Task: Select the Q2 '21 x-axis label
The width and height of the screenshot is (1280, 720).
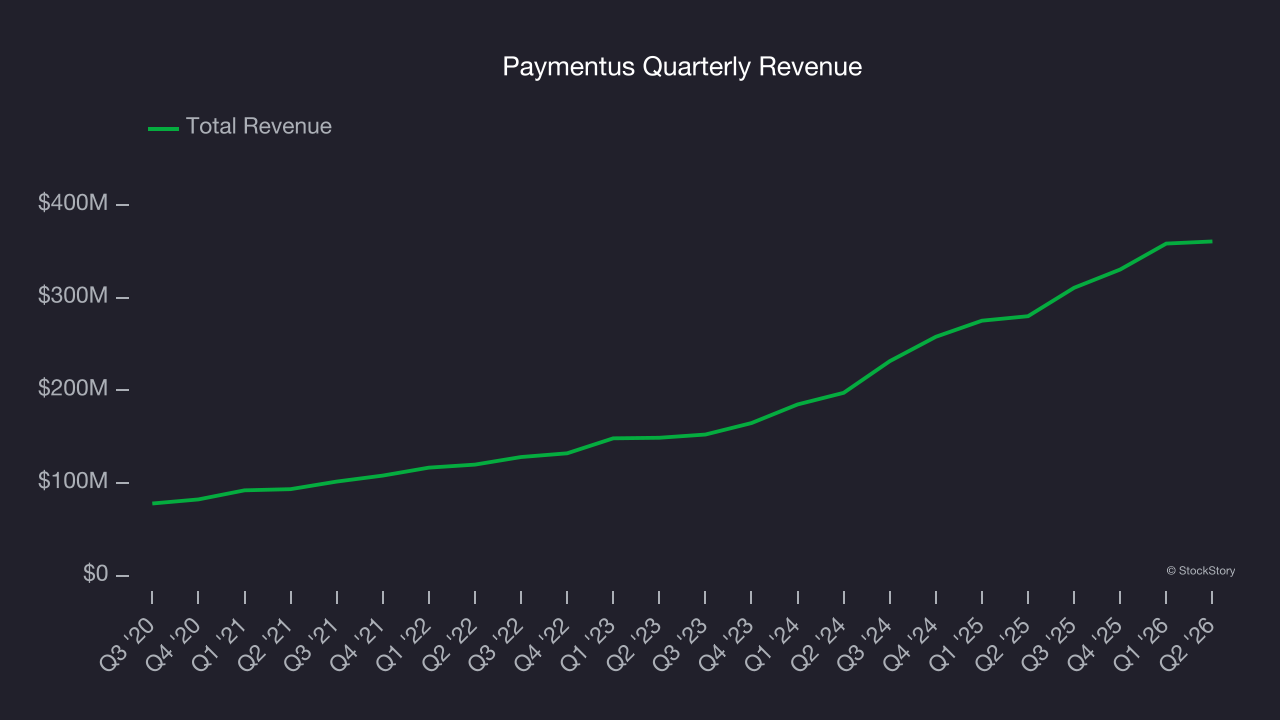Action: [265, 642]
